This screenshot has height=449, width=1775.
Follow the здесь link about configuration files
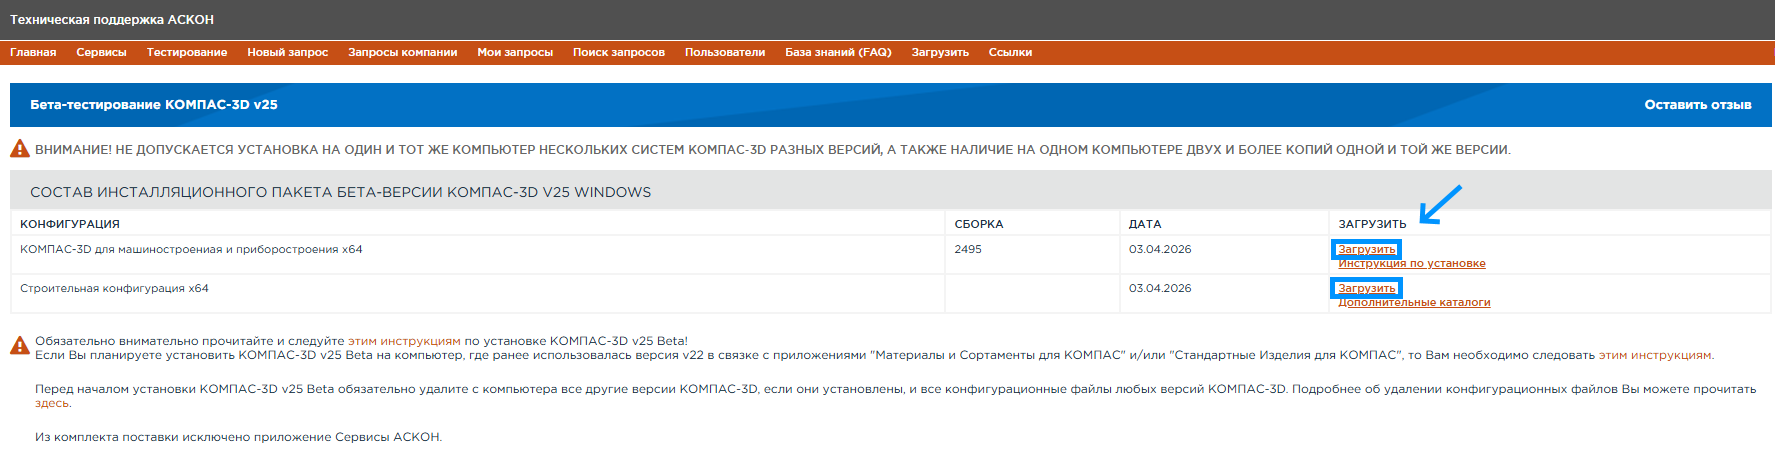click(x=52, y=404)
